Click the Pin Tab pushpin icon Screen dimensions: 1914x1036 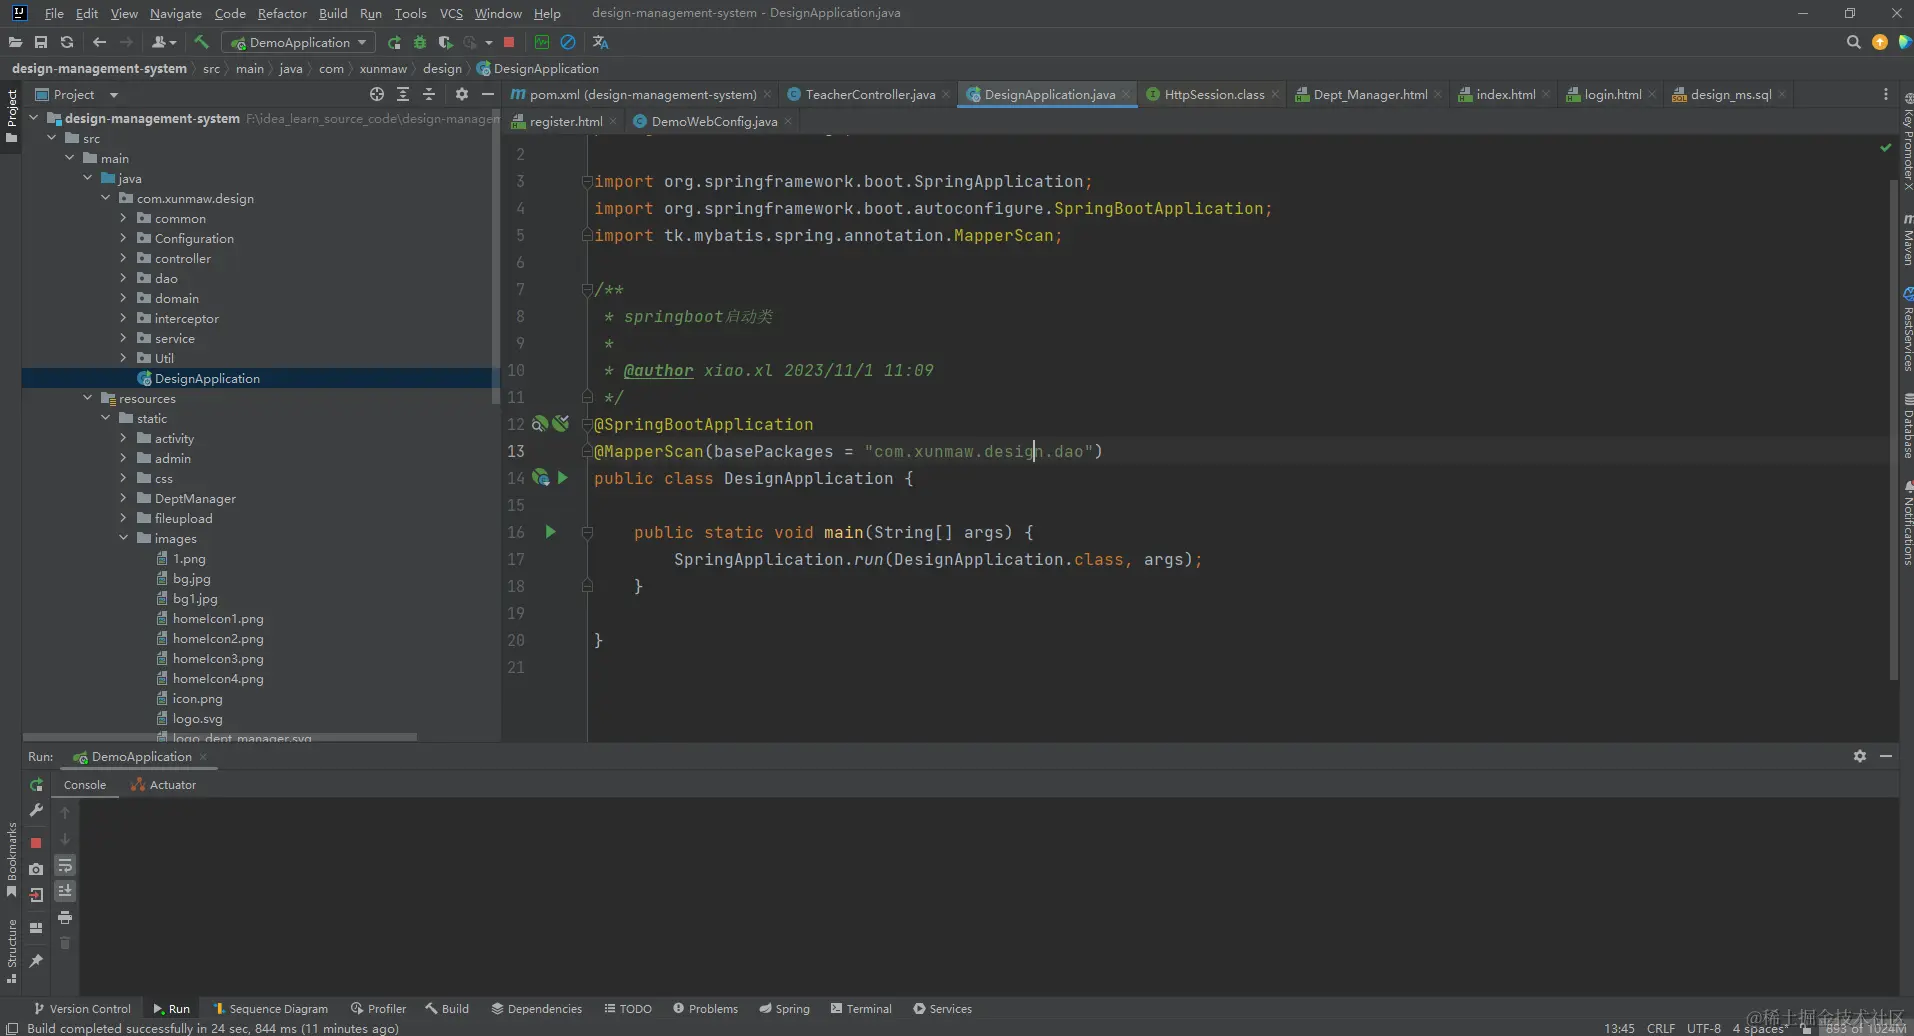(x=36, y=961)
